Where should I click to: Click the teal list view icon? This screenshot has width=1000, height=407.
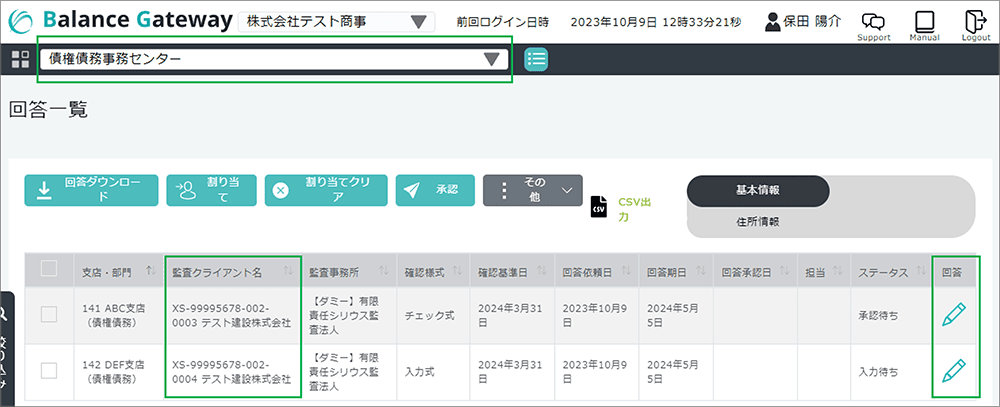pyautogui.click(x=536, y=59)
